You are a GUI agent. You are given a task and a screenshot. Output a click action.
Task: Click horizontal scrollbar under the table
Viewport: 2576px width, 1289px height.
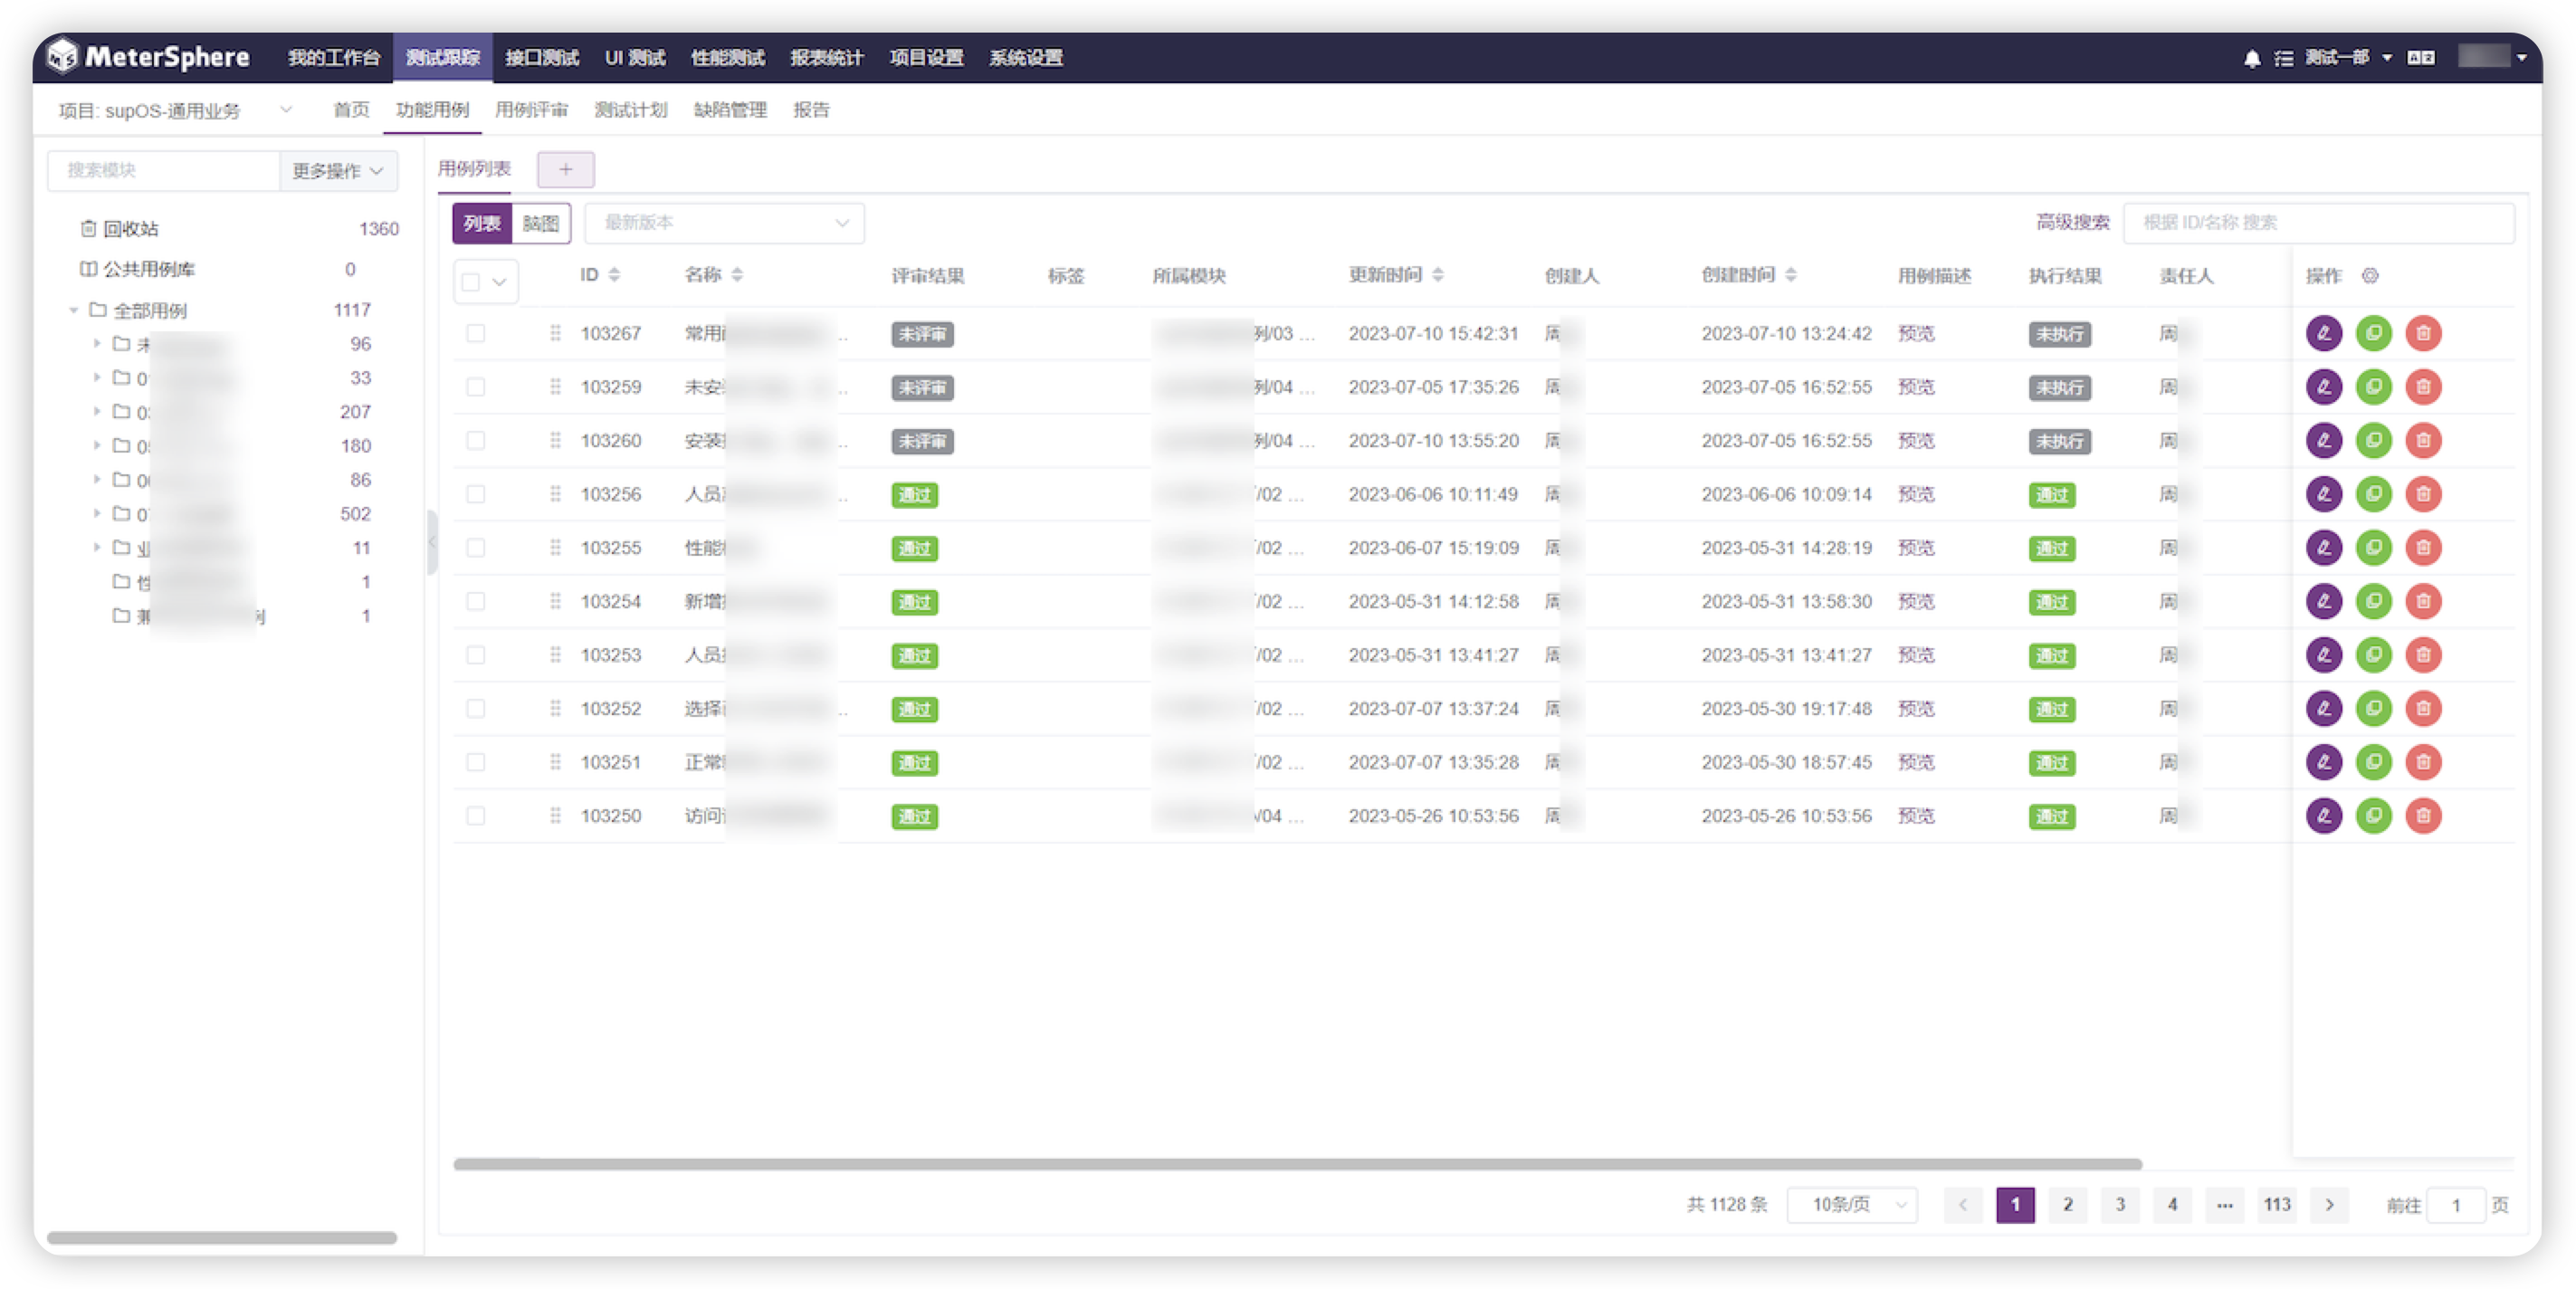(1297, 1164)
